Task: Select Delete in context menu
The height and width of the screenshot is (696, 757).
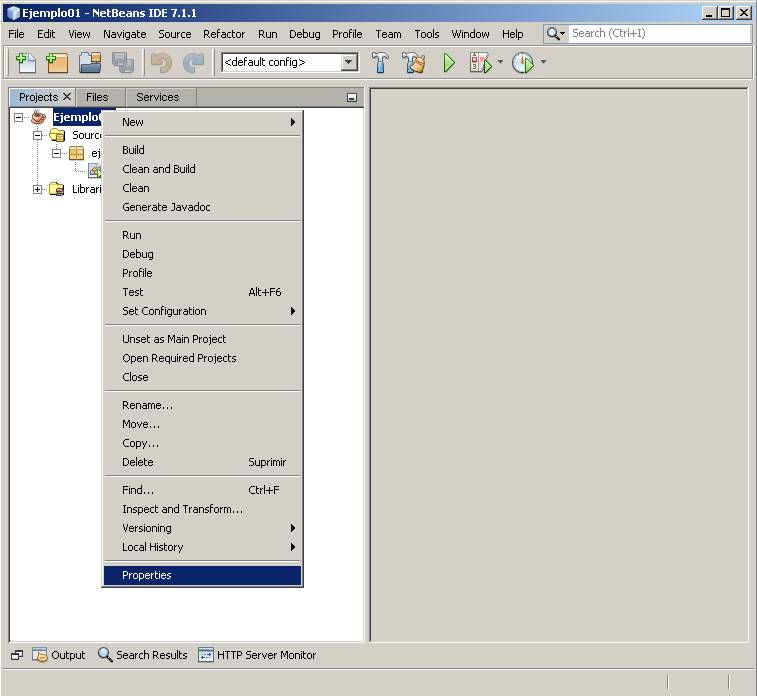Action: [202, 462]
